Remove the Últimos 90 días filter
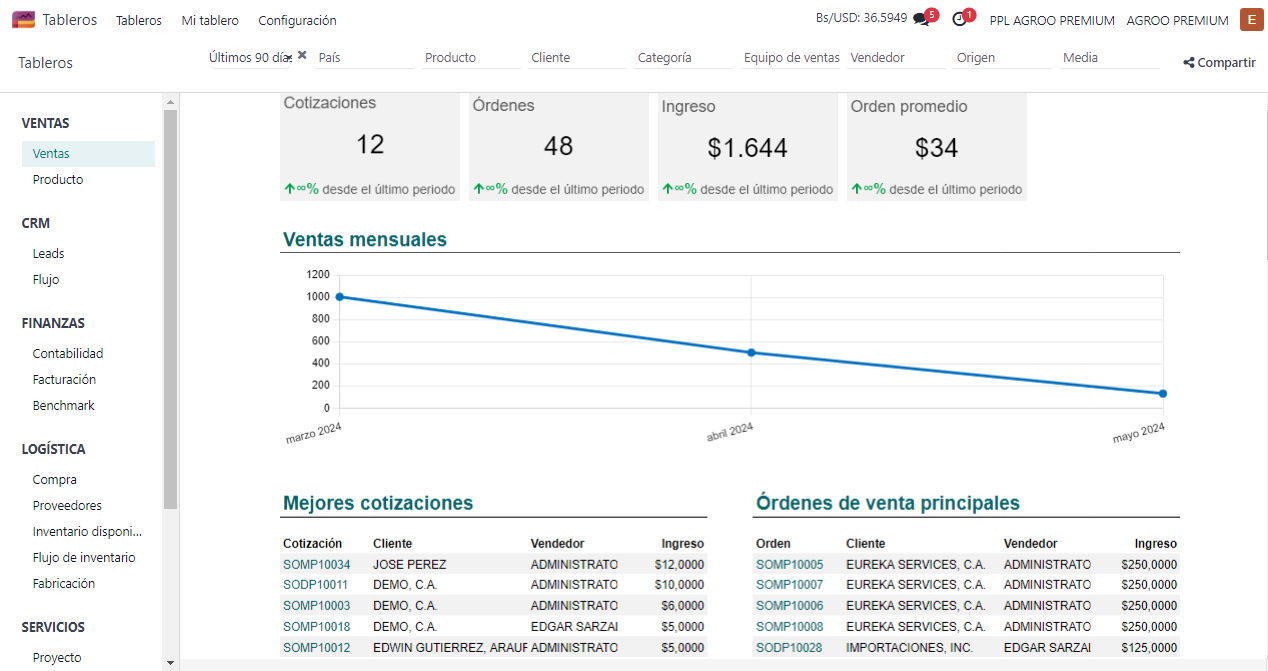This screenshot has width=1268, height=671. point(302,55)
